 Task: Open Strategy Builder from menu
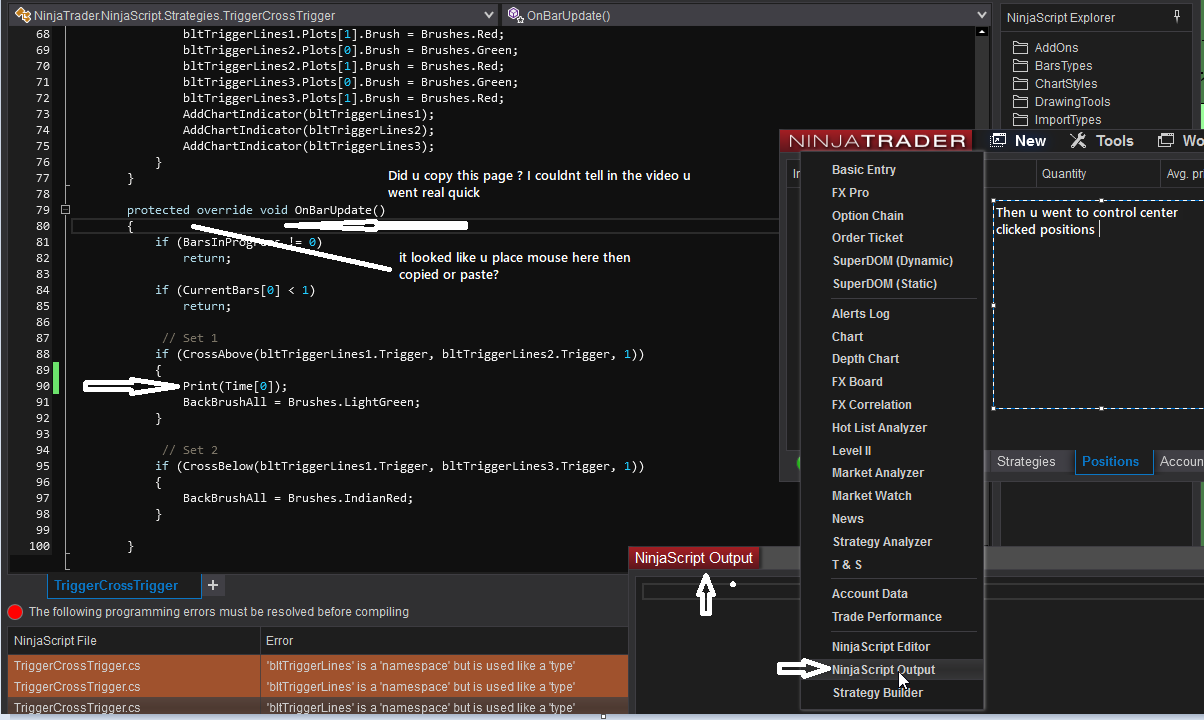[x=878, y=693]
